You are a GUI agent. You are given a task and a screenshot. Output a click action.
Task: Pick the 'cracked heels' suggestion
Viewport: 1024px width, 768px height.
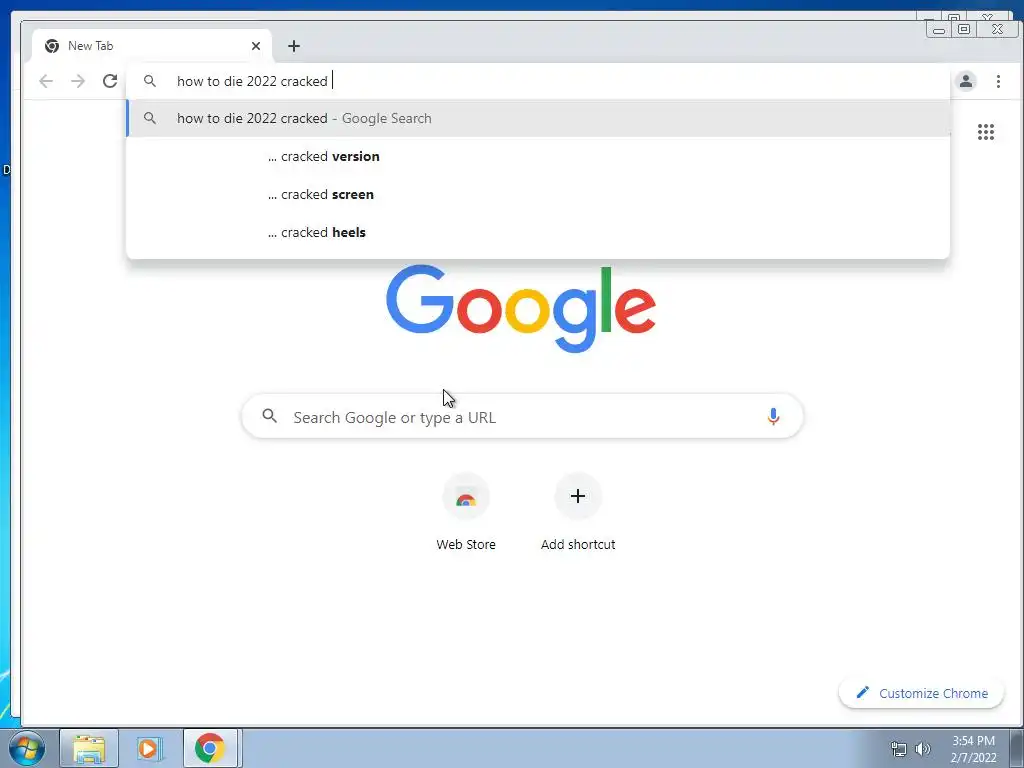pos(538,232)
